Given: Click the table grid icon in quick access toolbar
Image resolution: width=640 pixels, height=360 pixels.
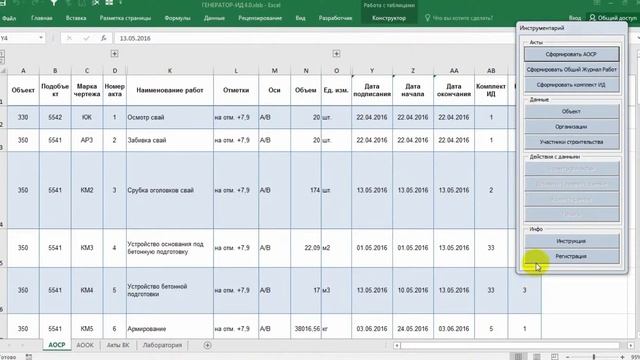Looking at the screenshot, I should [109, 3].
